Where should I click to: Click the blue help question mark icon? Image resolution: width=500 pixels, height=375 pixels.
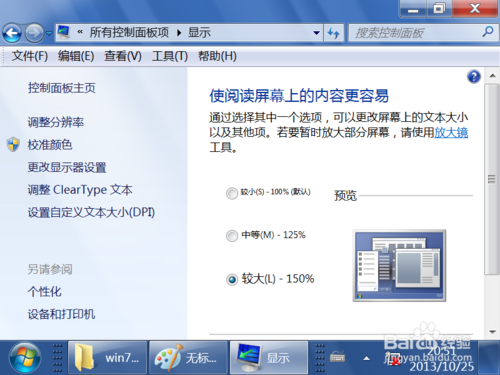[x=474, y=77]
